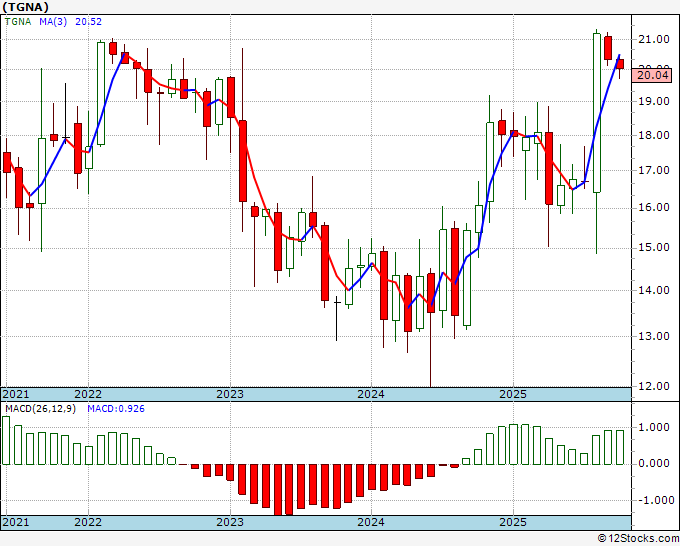Select the green TGNA legend label
680x546 pixels.
(18, 21)
